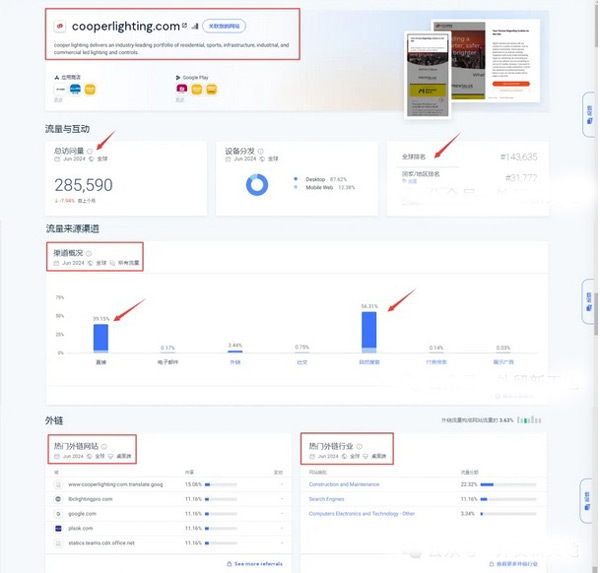Click the info icon beside 热门外链网站

(103, 446)
